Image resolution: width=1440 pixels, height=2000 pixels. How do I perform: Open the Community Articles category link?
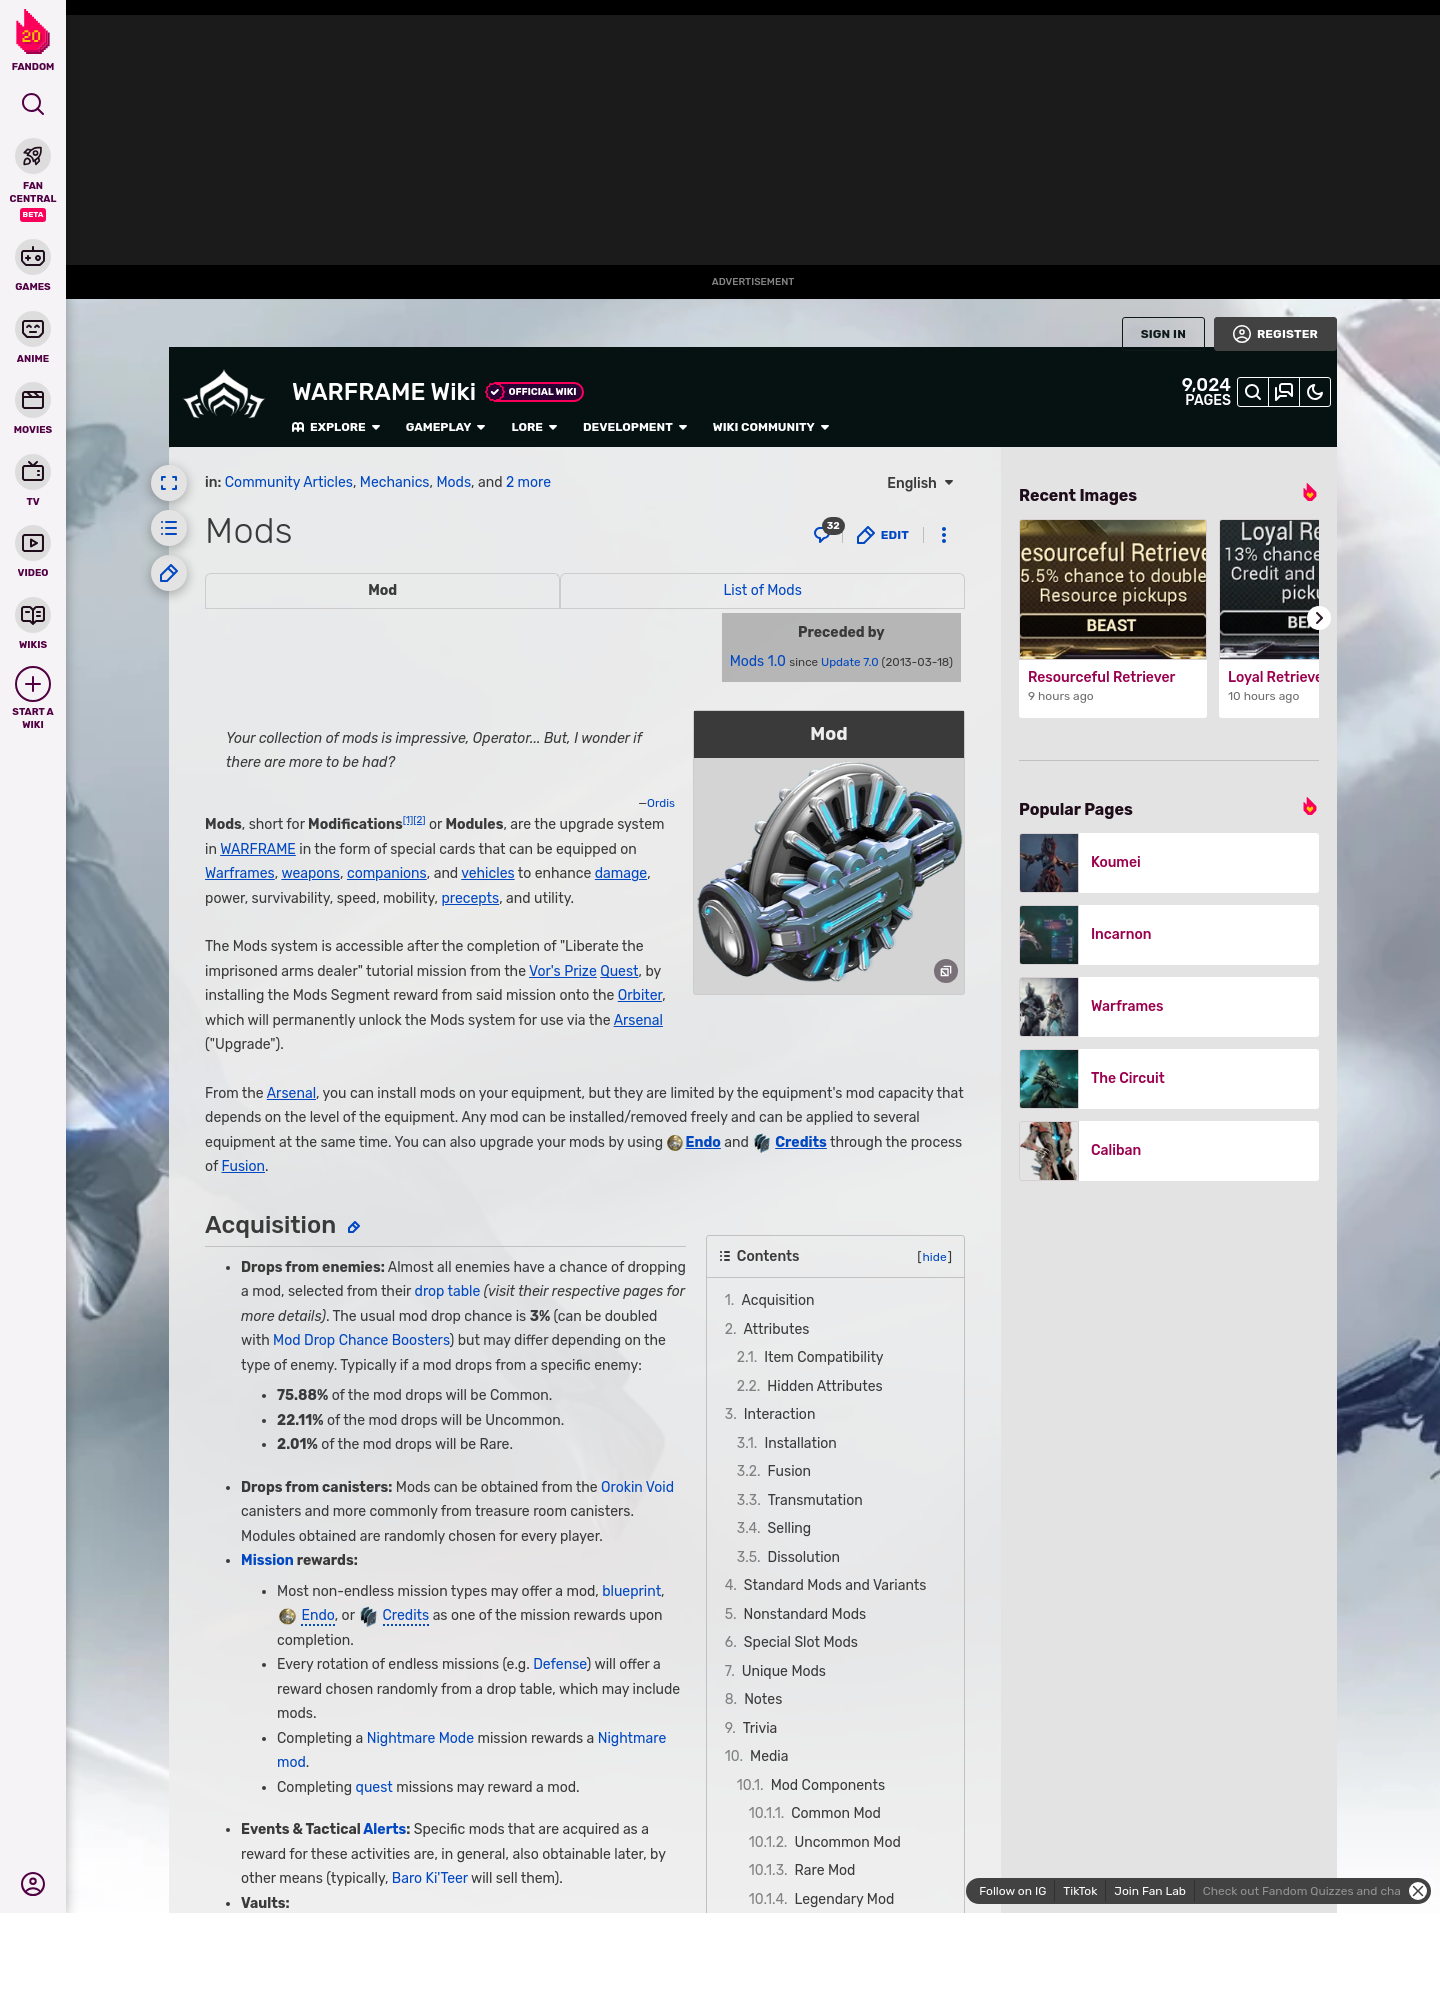click(289, 482)
